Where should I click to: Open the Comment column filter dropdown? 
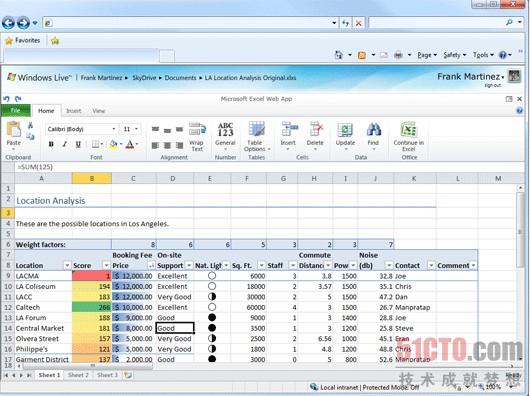tap(474, 266)
